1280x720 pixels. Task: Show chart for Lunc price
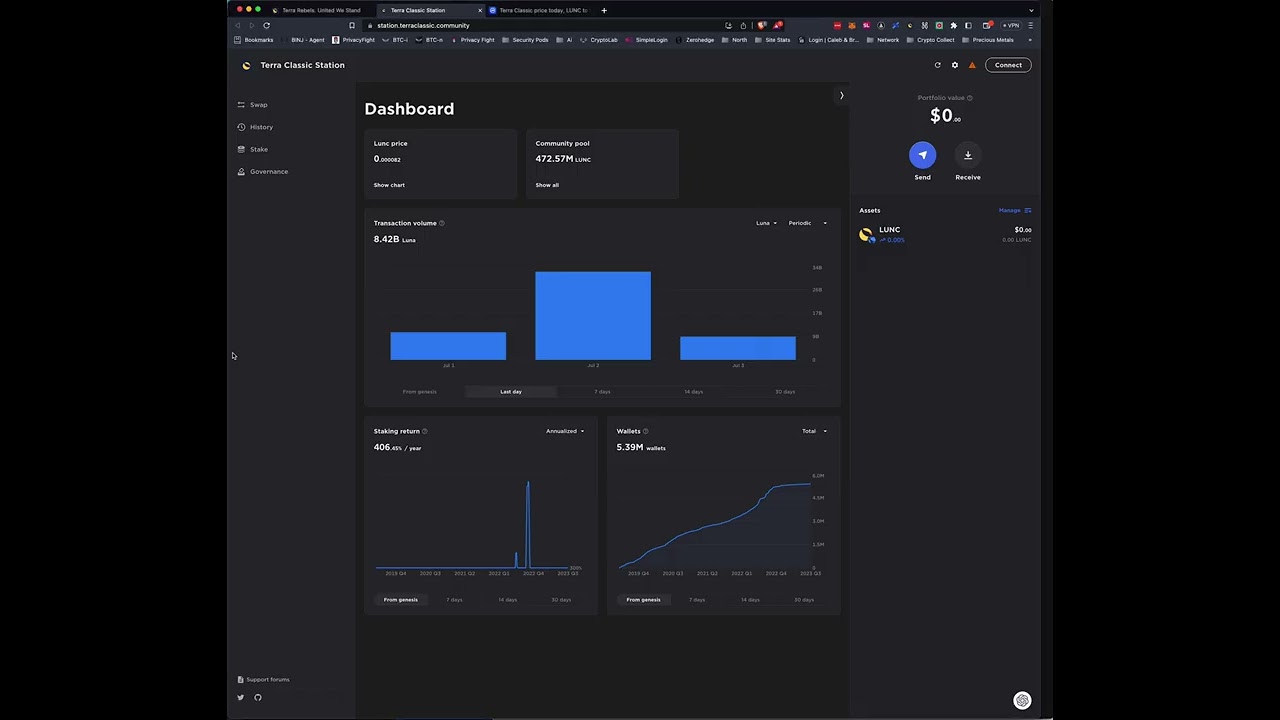389,185
